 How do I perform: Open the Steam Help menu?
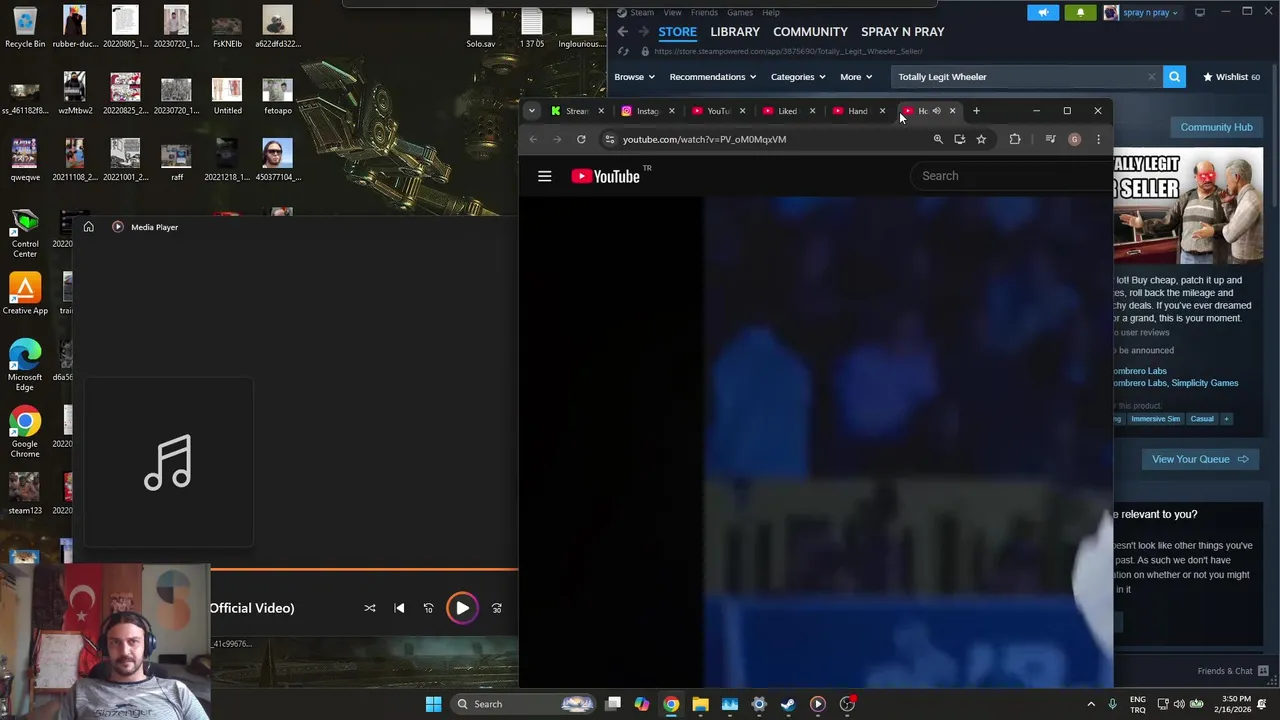[x=771, y=13]
